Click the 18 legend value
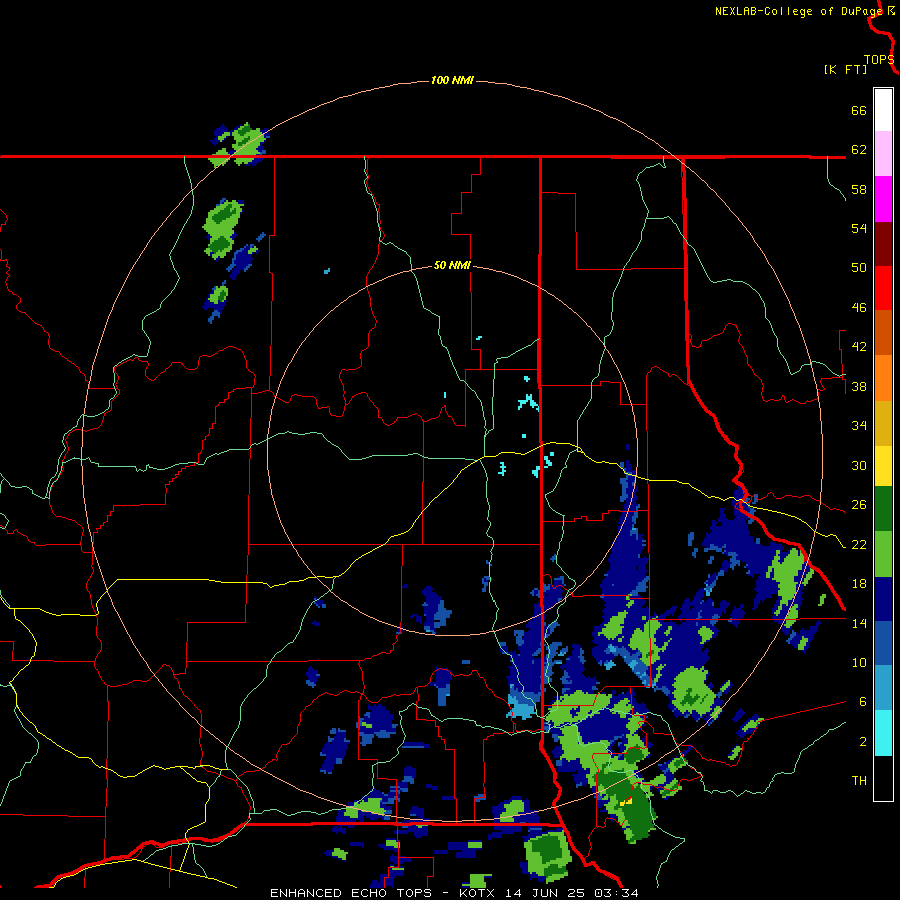Image resolution: width=900 pixels, height=900 pixels. tap(859, 584)
